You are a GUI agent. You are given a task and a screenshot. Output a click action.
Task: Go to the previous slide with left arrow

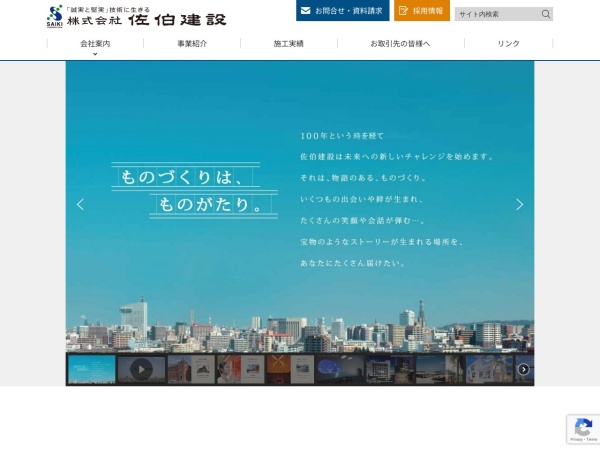80,204
